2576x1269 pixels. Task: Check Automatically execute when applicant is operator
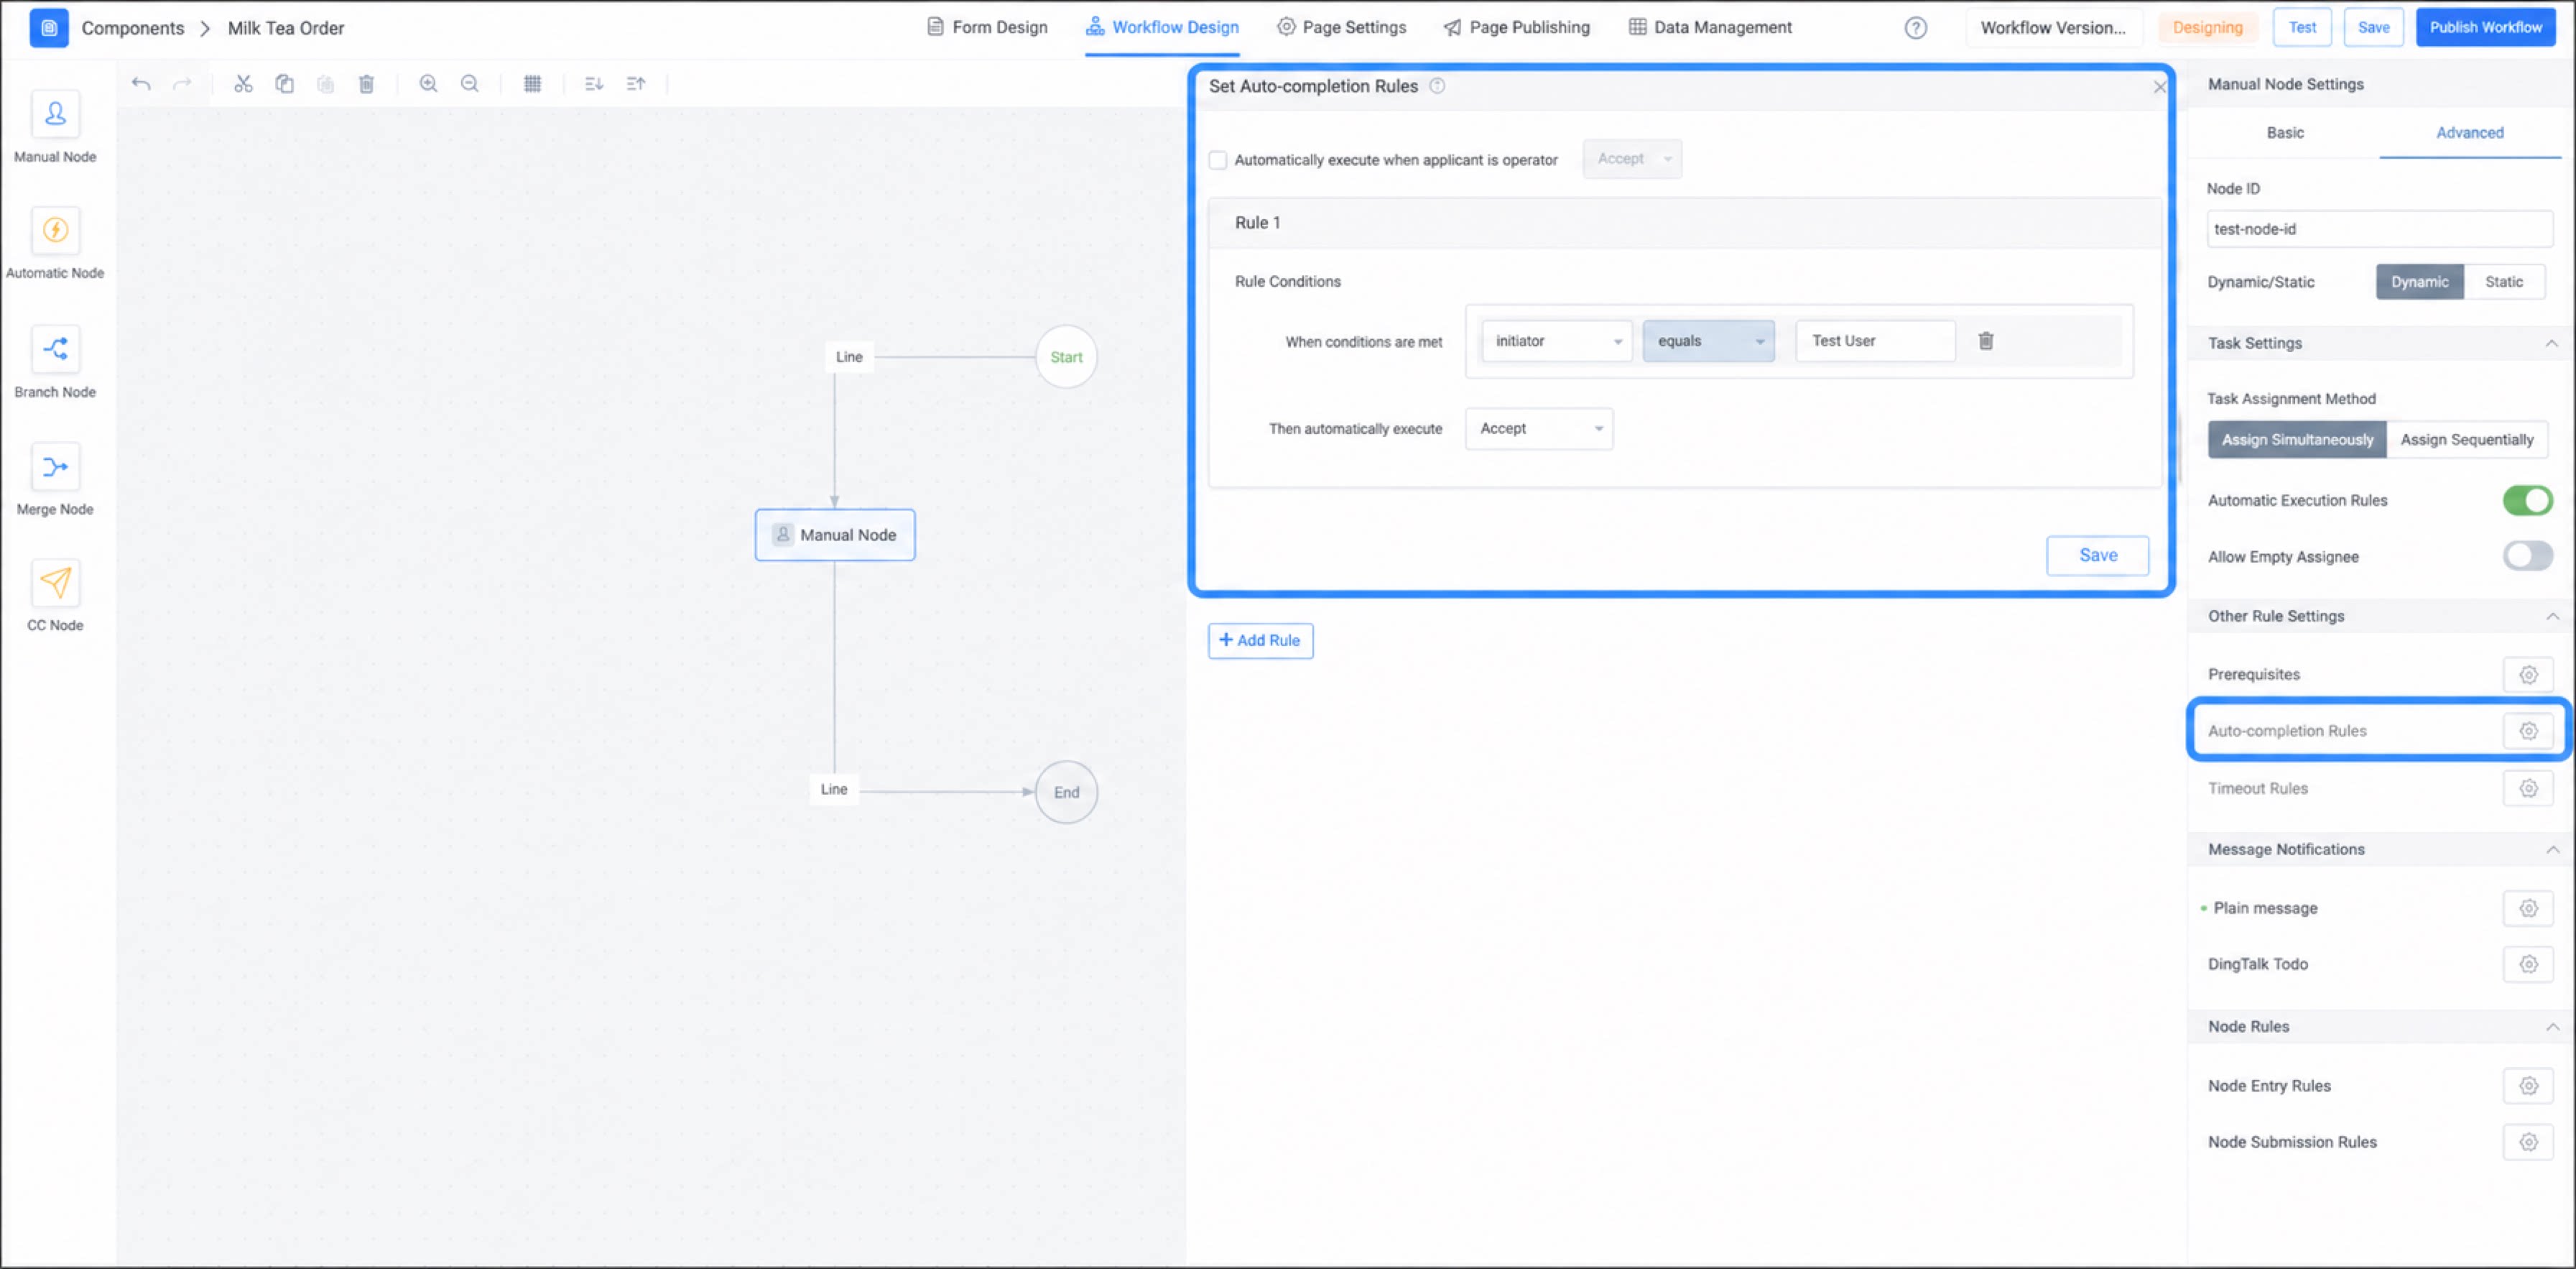tap(1217, 160)
